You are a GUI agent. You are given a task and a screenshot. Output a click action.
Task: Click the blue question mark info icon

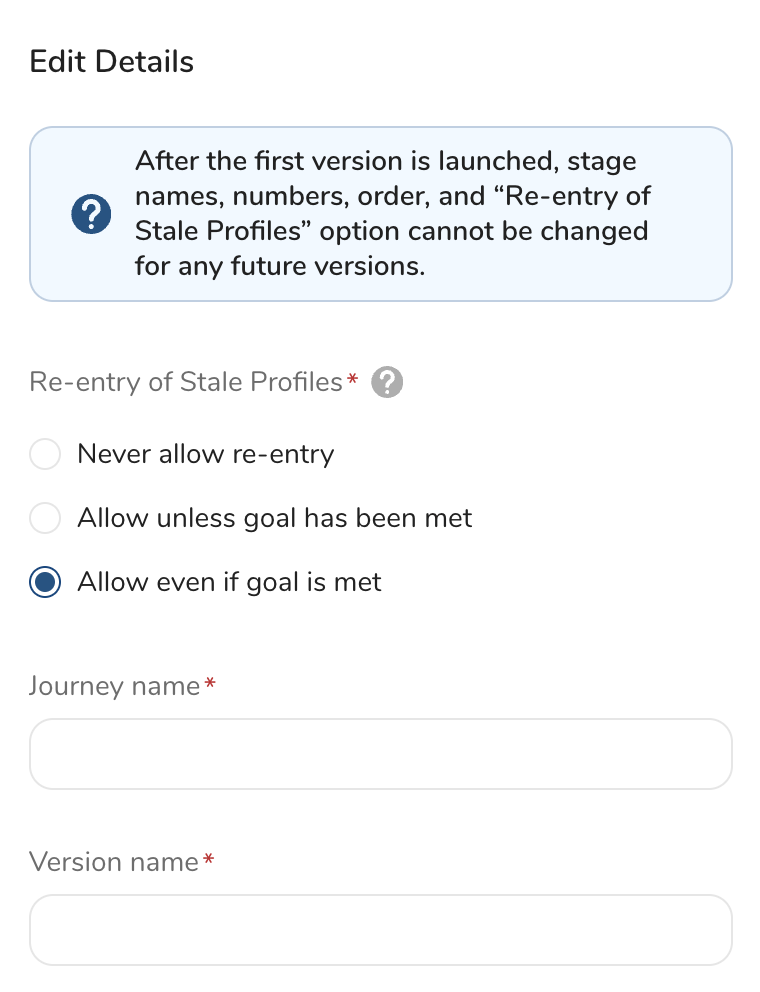point(90,214)
